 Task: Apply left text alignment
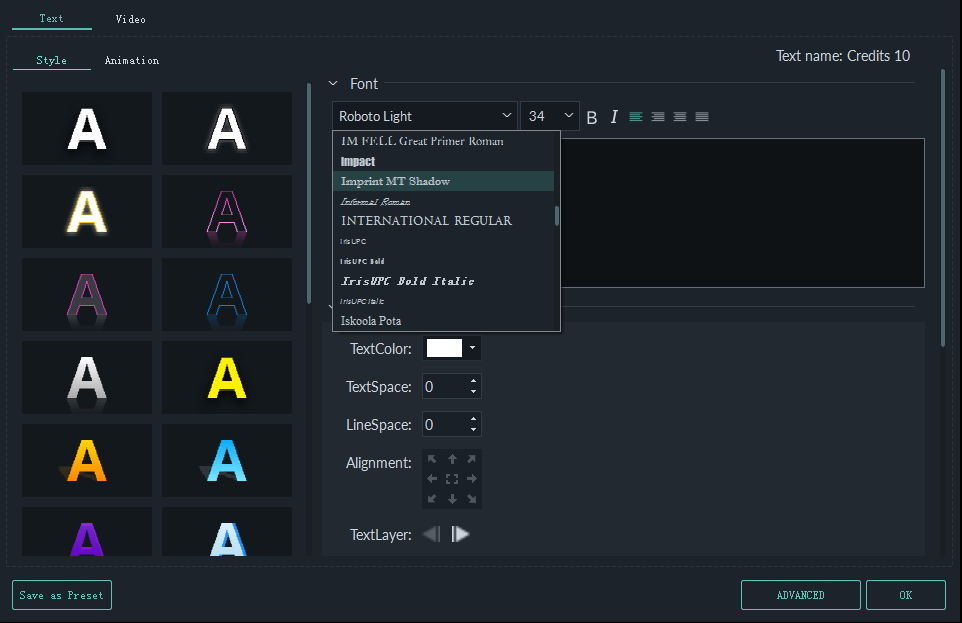(x=636, y=116)
